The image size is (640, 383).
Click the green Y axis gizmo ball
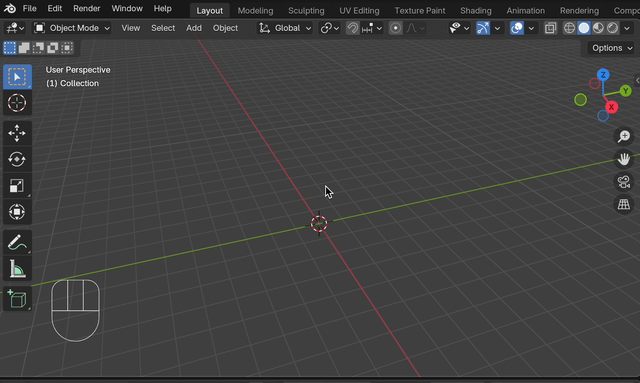click(625, 91)
